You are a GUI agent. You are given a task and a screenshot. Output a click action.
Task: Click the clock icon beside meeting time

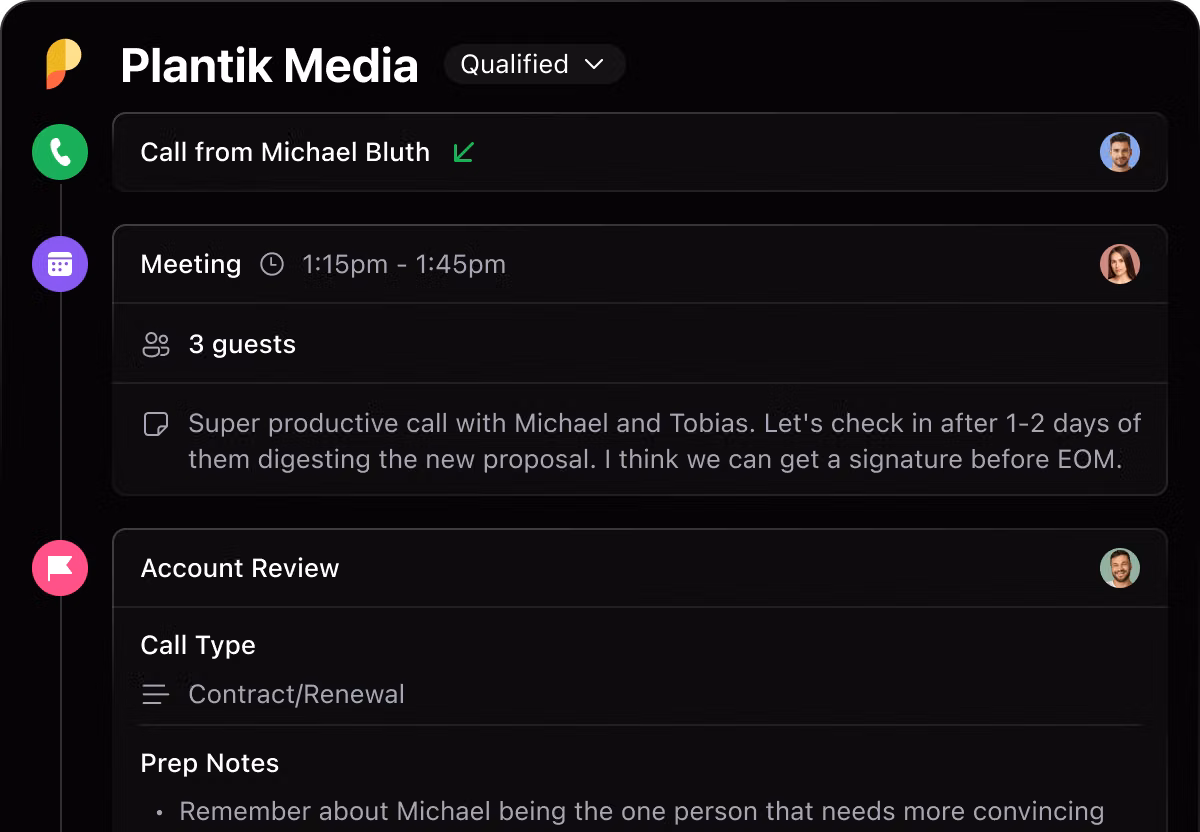tap(272, 264)
